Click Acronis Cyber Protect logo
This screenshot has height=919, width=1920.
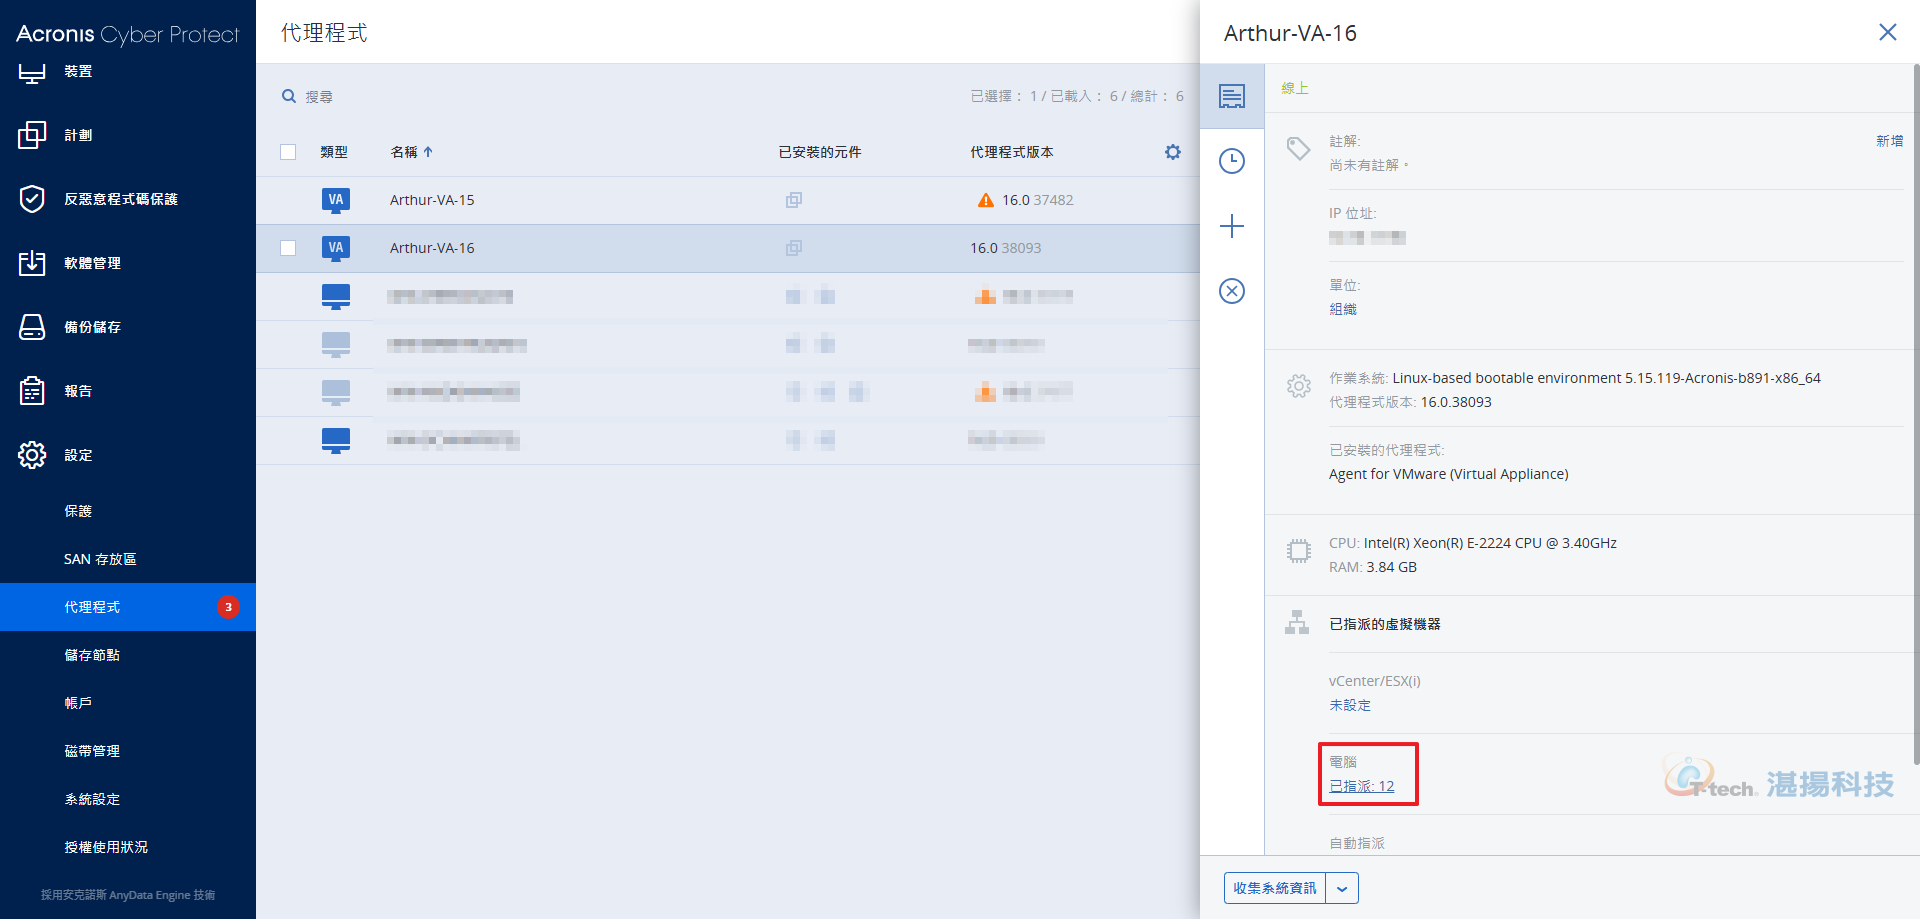click(128, 34)
